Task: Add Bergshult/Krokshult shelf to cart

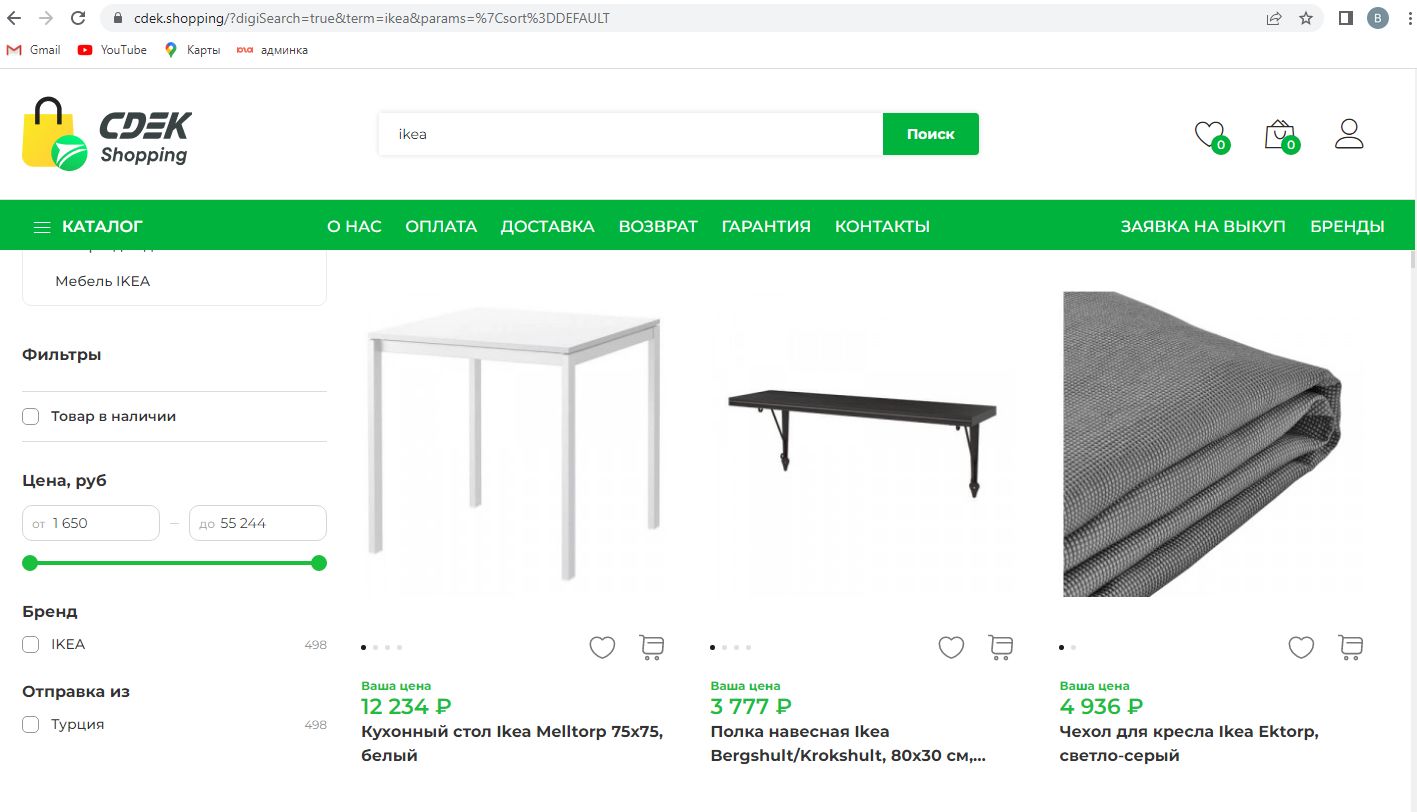Action: click(1001, 648)
